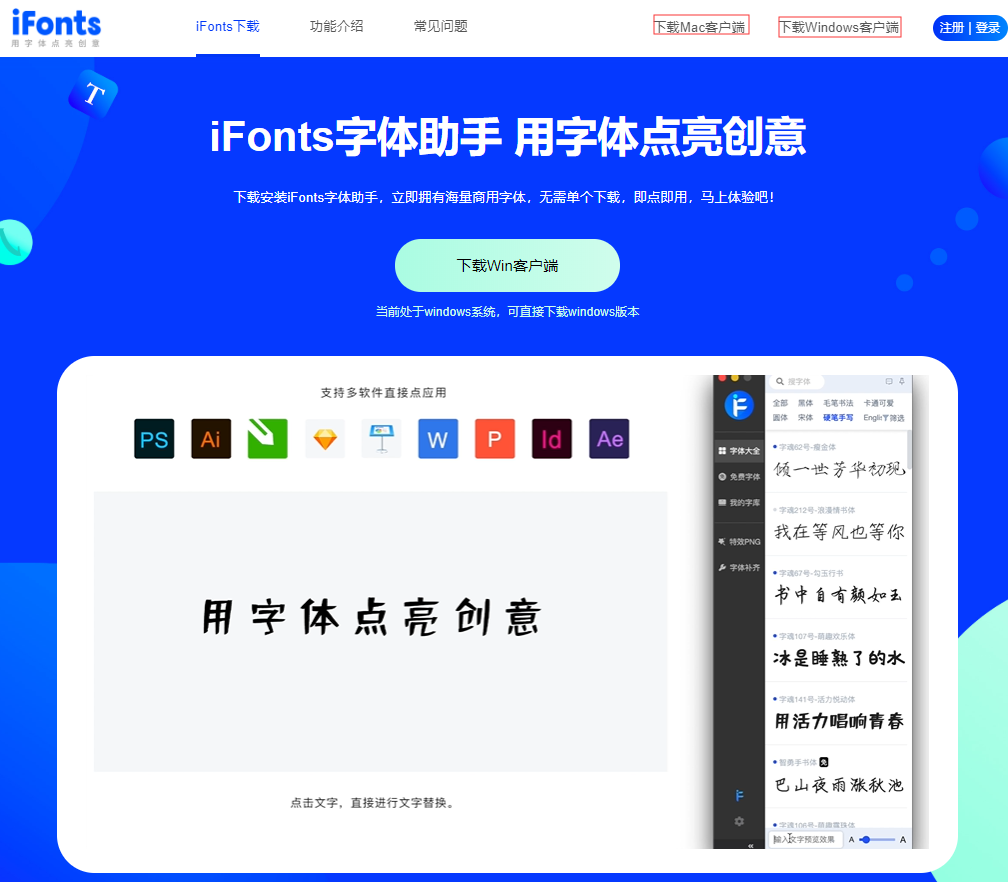The image size is (1008, 882).
Task: Click the 下载Mac客户端 link
Action: pos(701,26)
